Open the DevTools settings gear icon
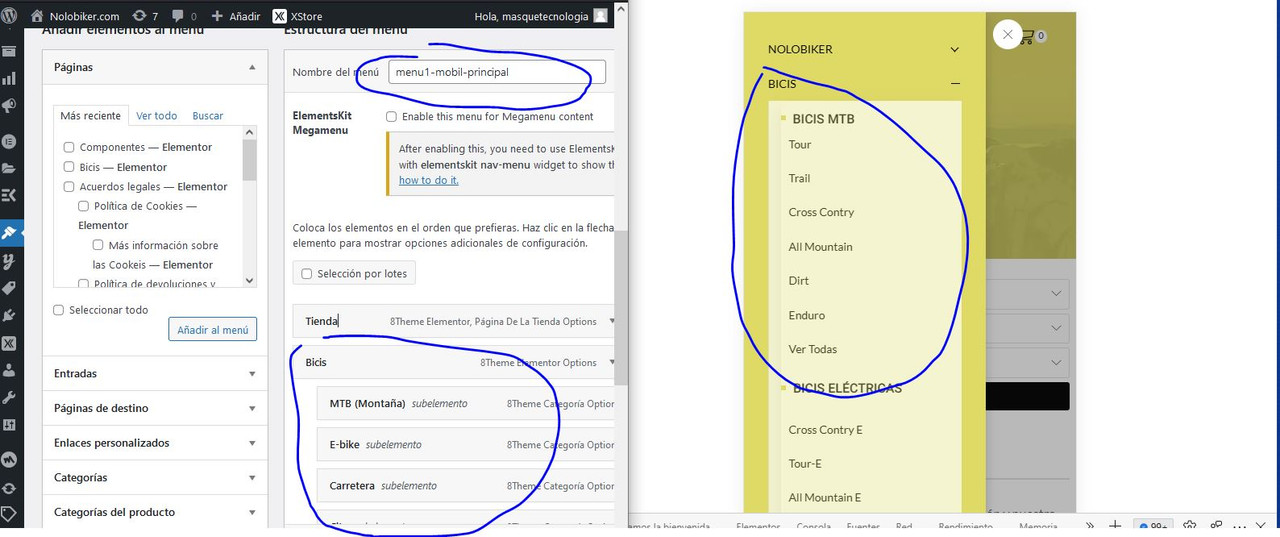Viewport: 1280px width, 537px height. (1190, 526)
